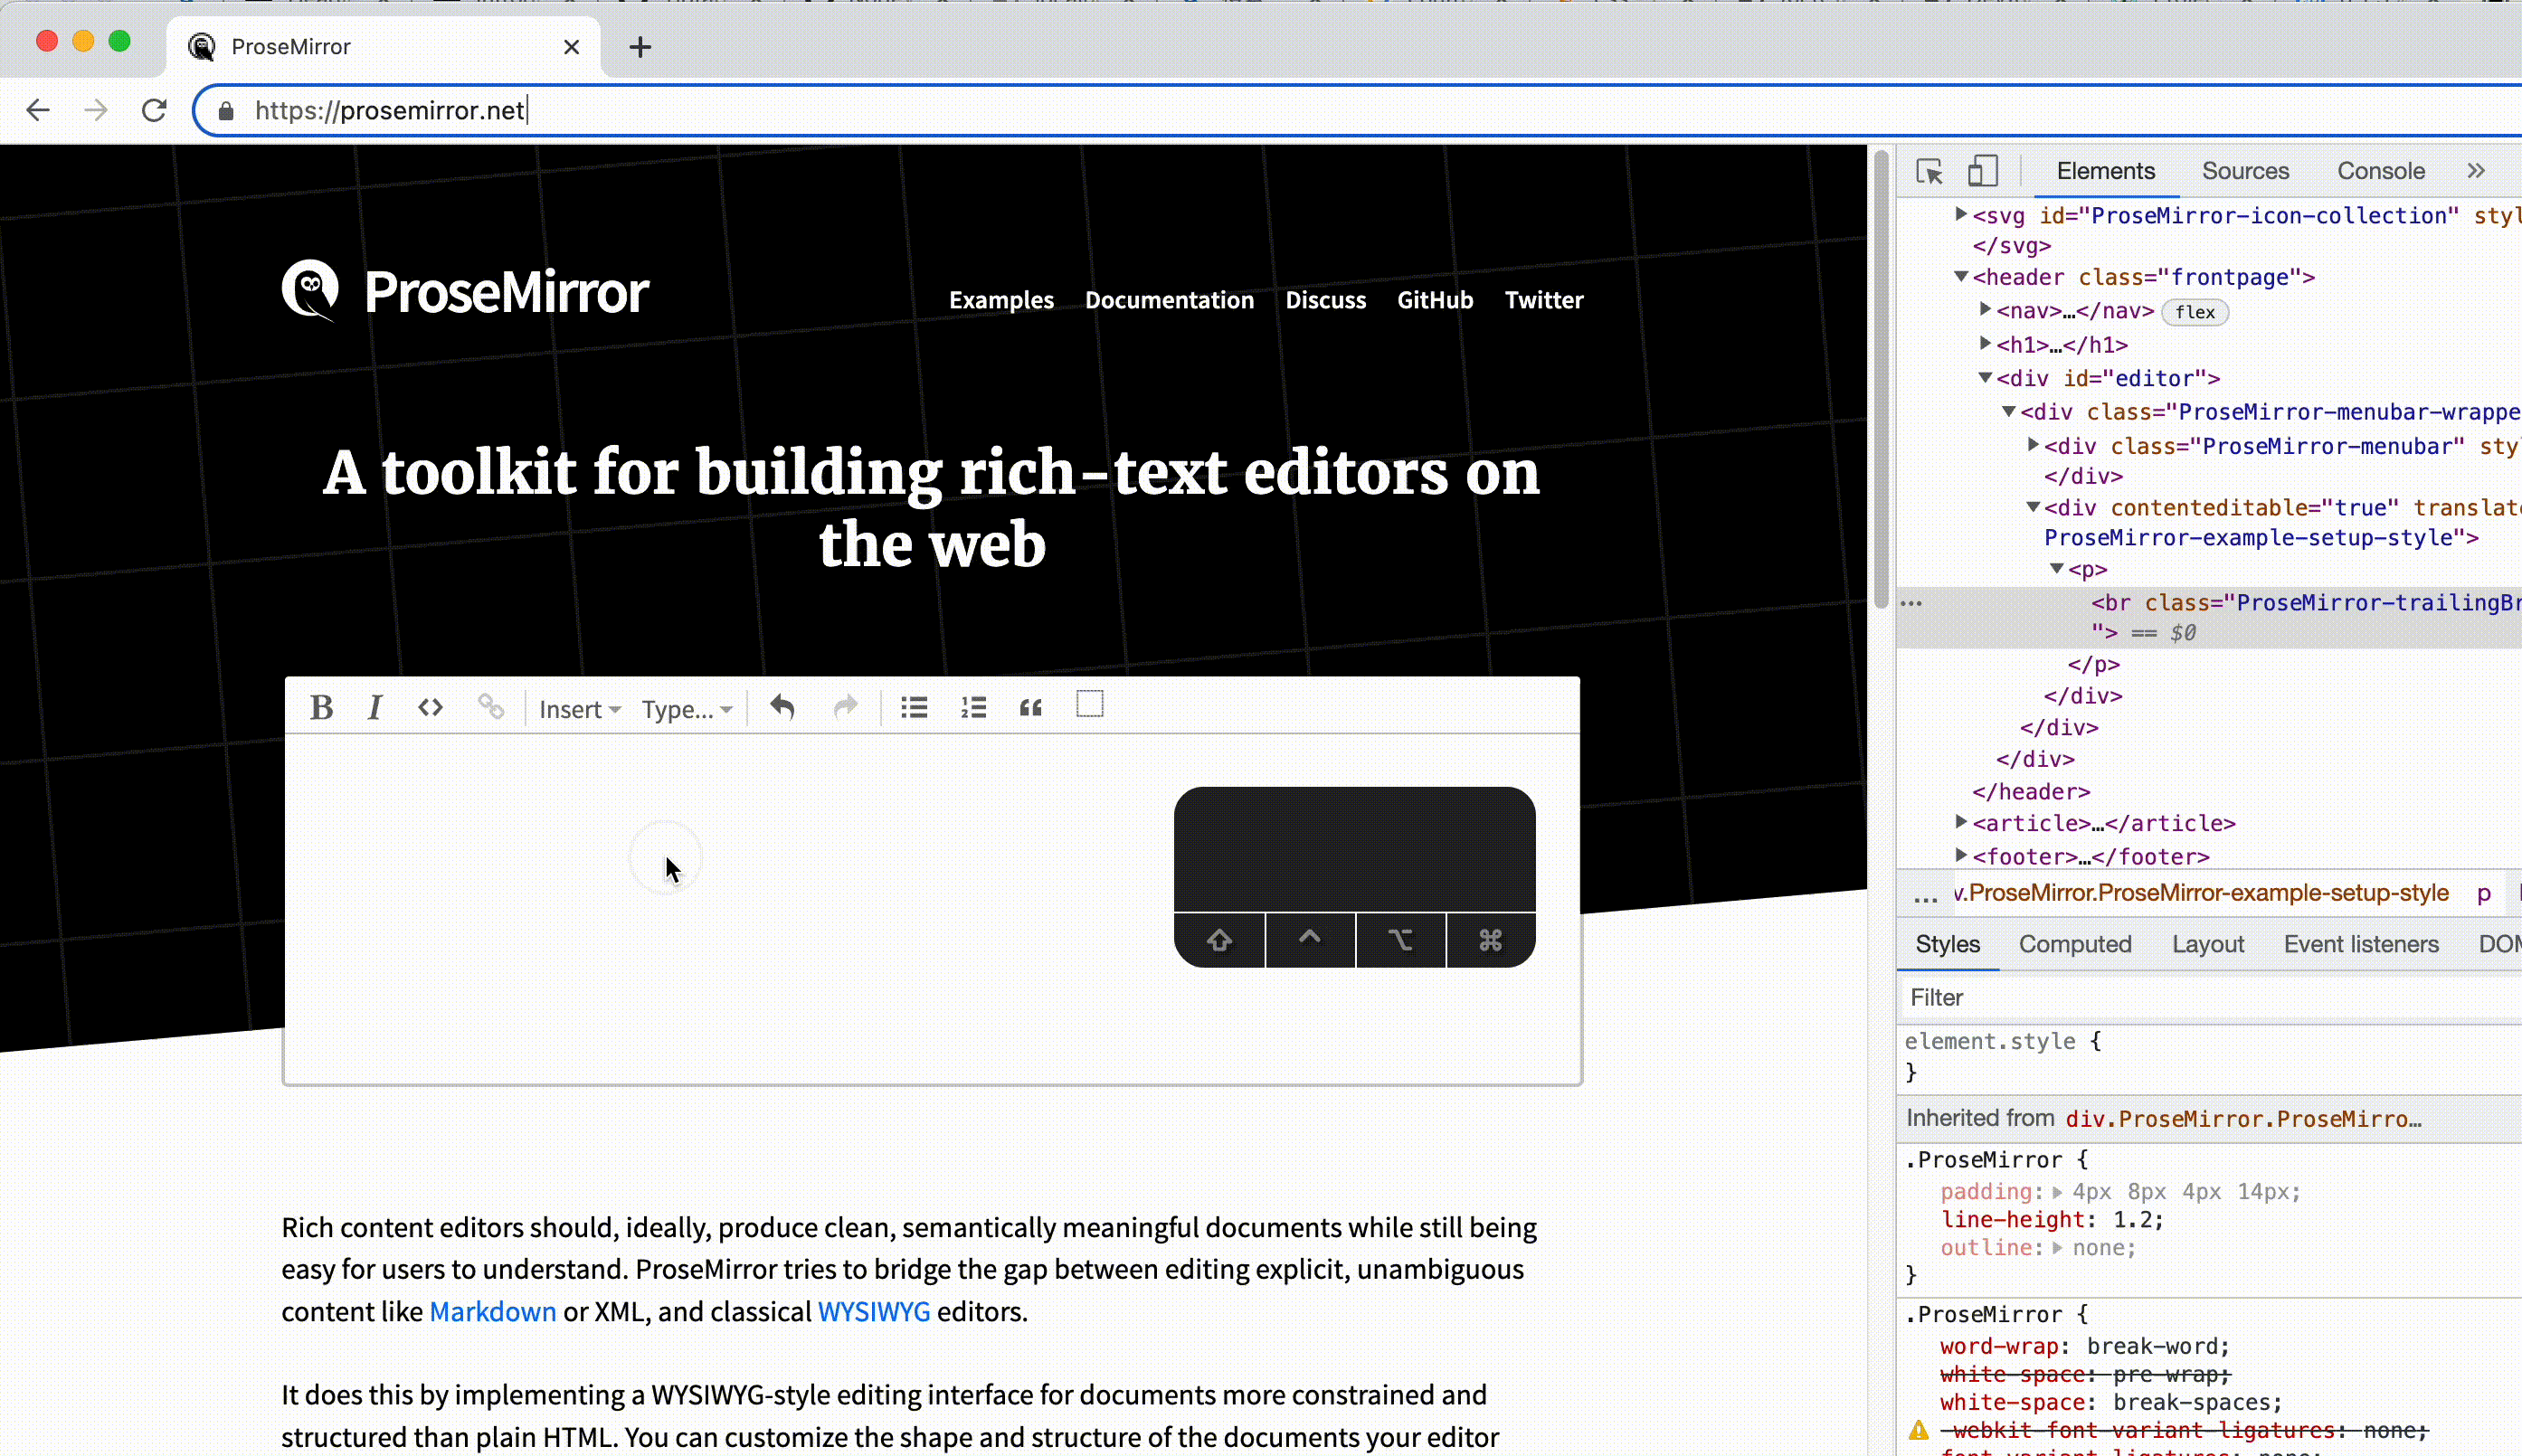The height and width of the screenshot is (1456, 2522).
Task: Wrap in bullet list icon
Action: [914, 707]
